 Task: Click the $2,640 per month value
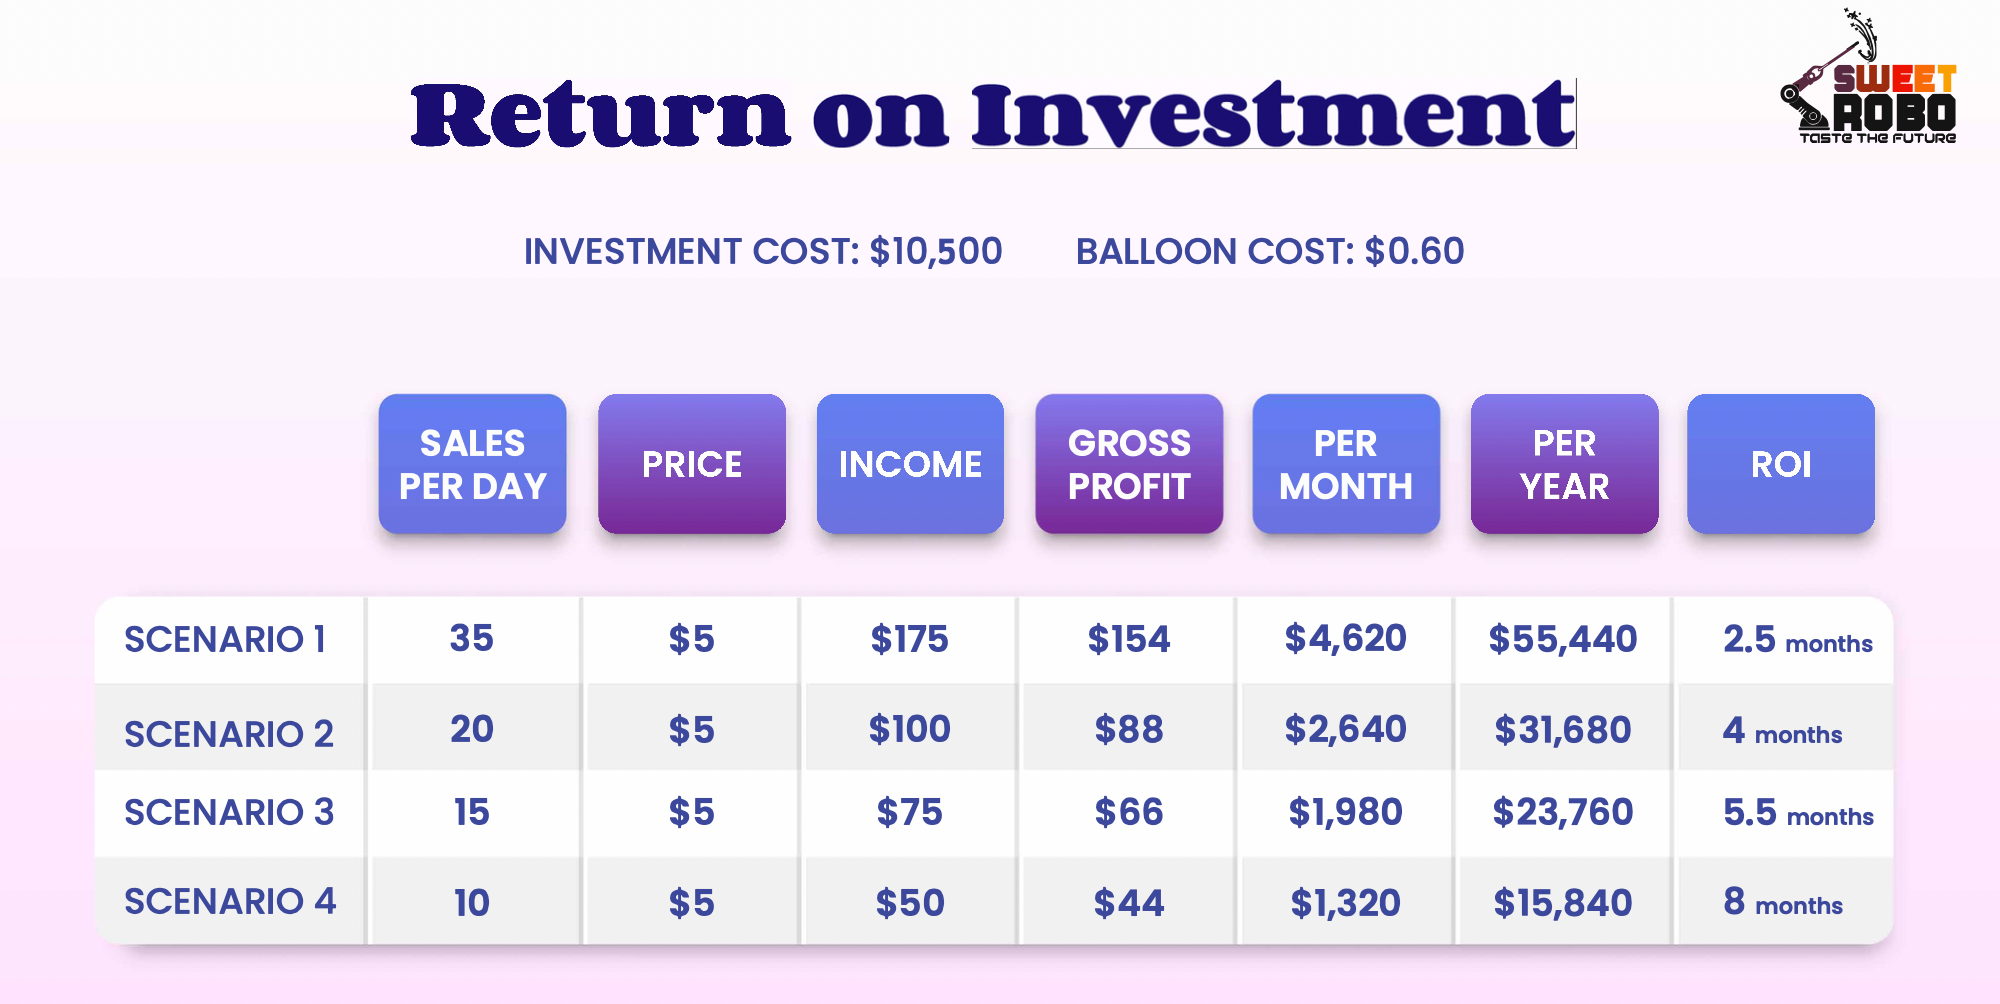1346,730
